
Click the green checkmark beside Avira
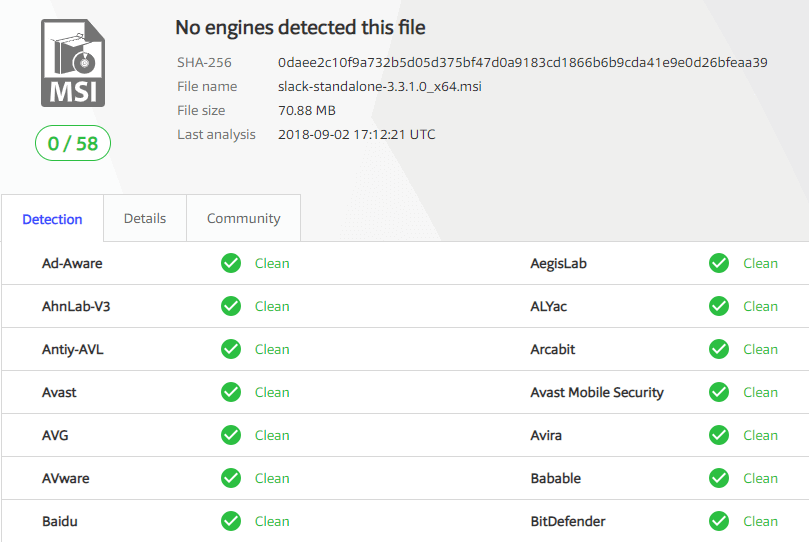pos(719,435)
